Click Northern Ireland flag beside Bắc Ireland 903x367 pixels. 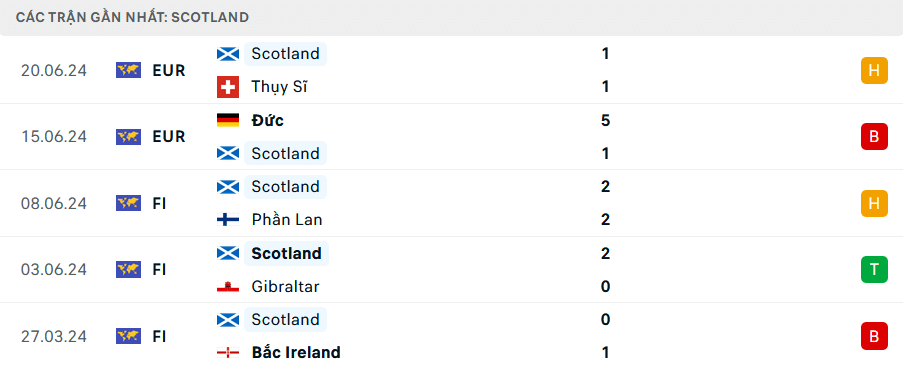228,352
